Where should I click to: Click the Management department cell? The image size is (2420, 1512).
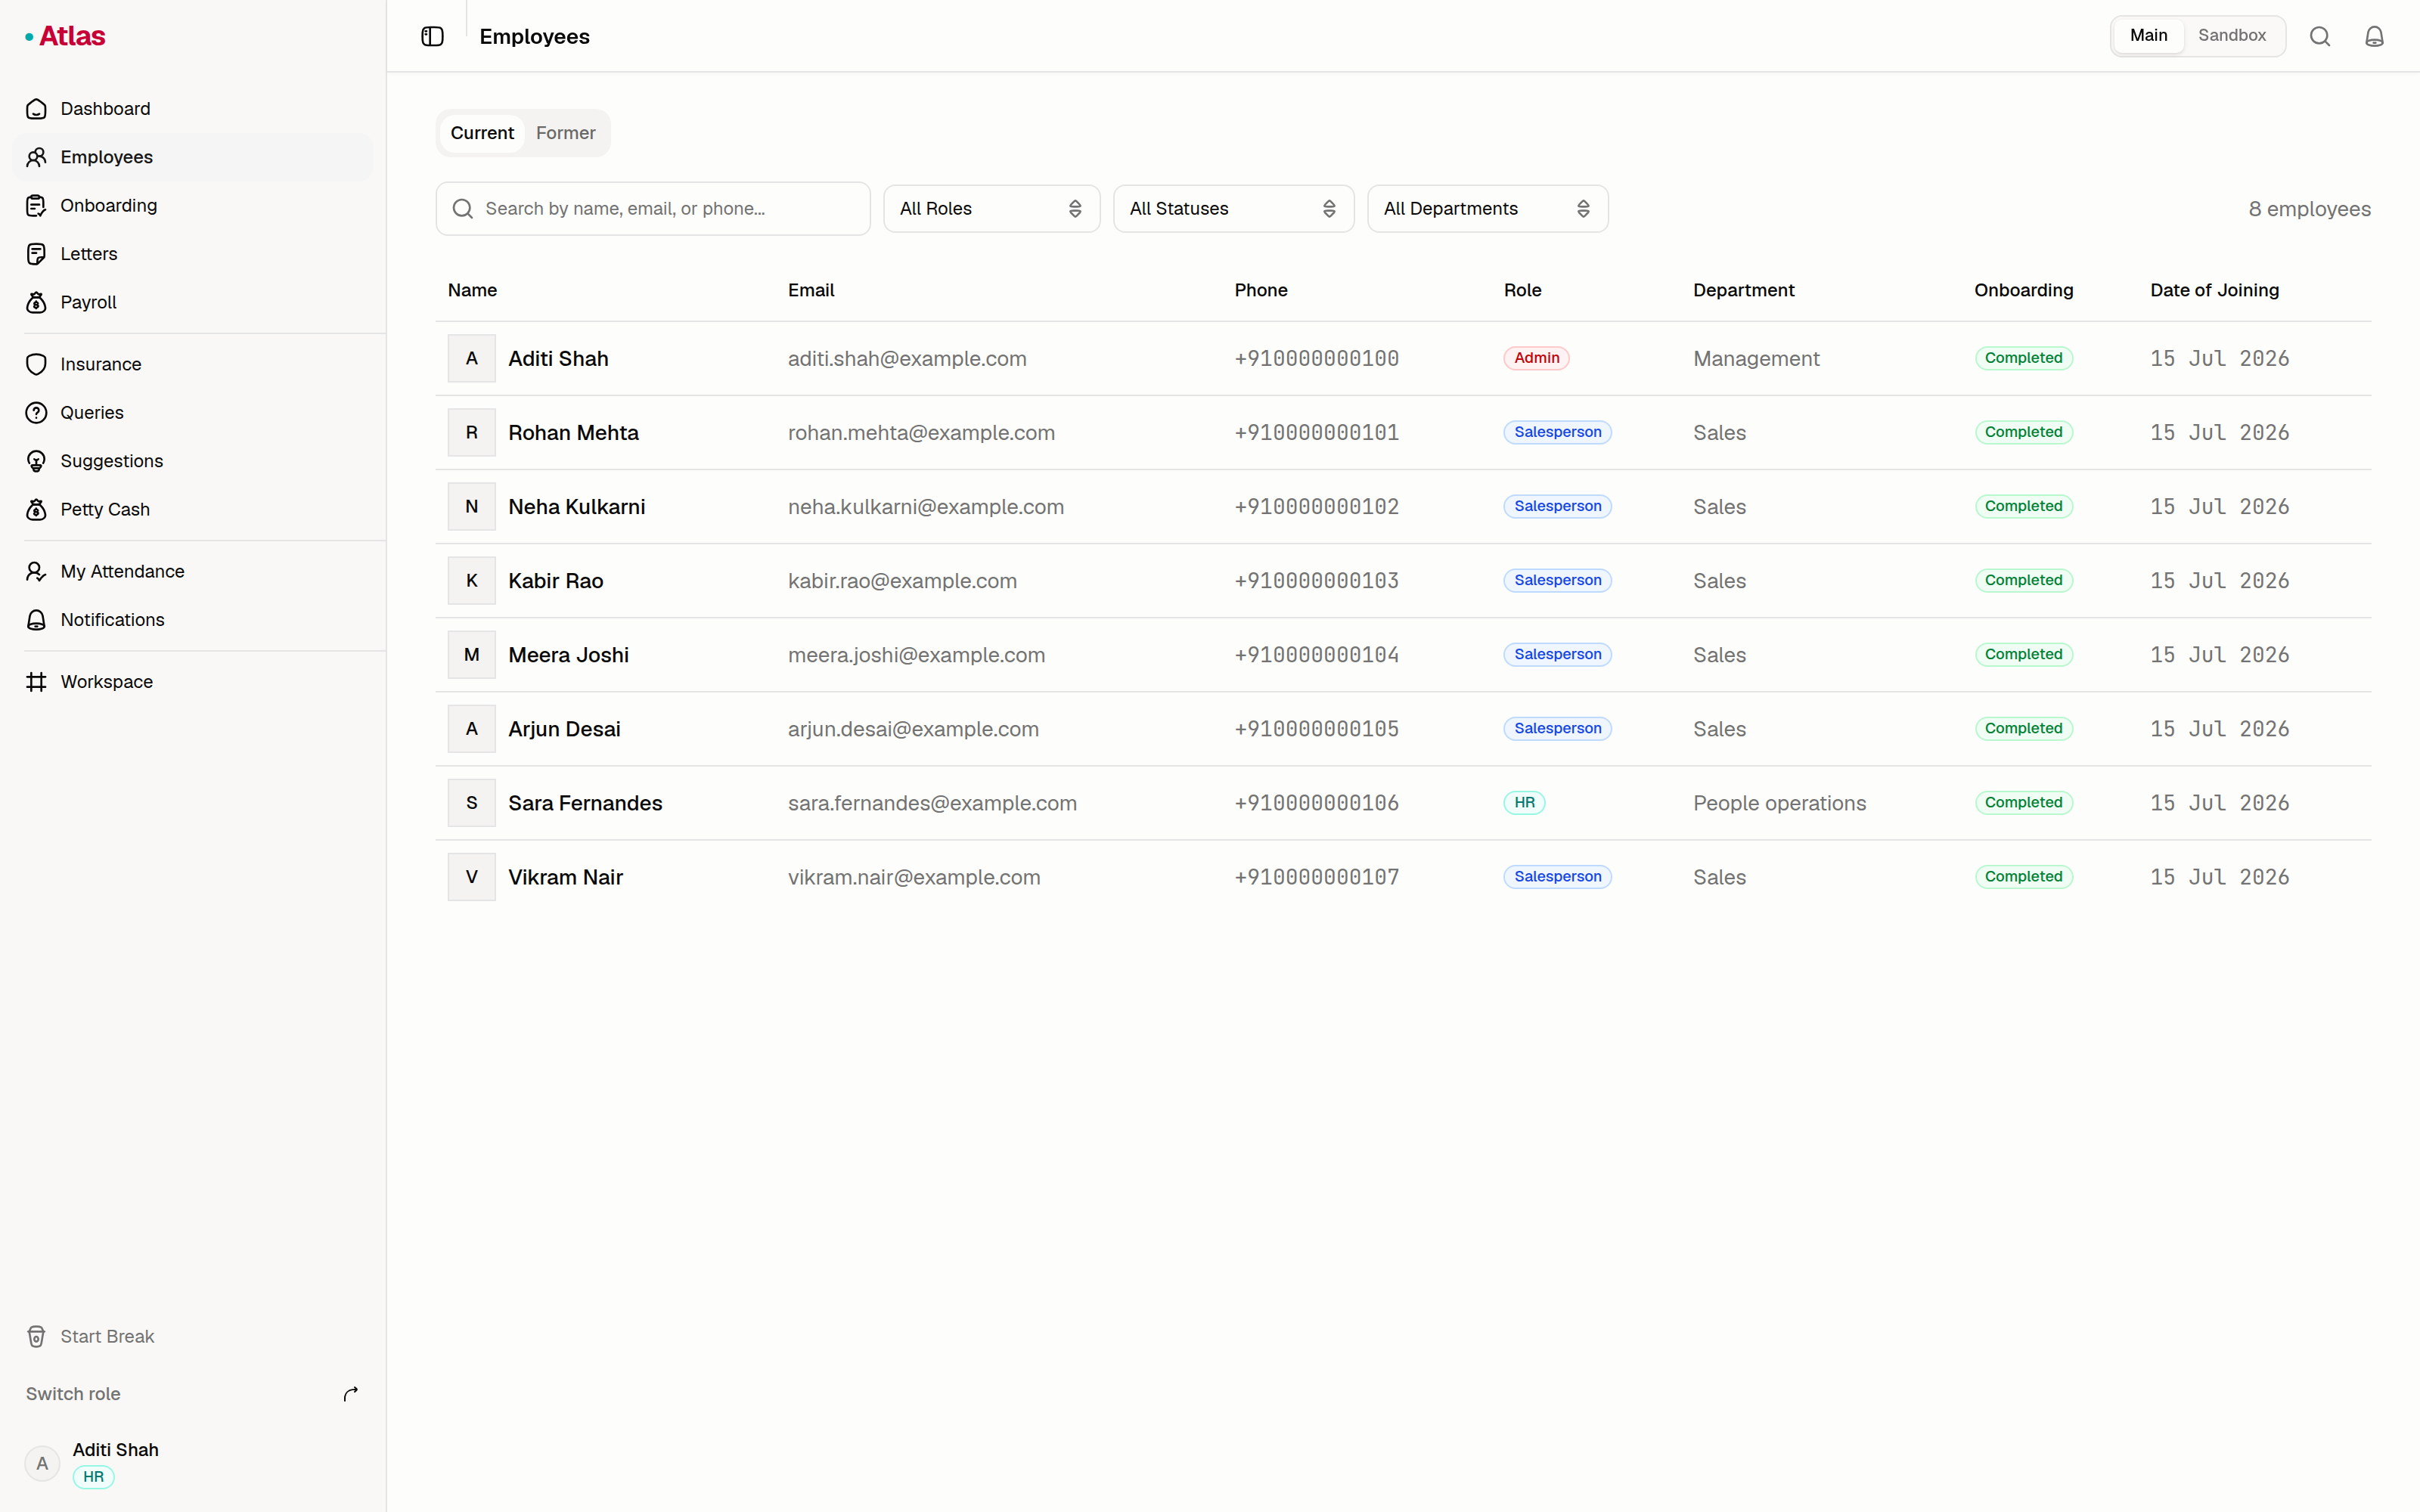click(x=1756, y=358)
